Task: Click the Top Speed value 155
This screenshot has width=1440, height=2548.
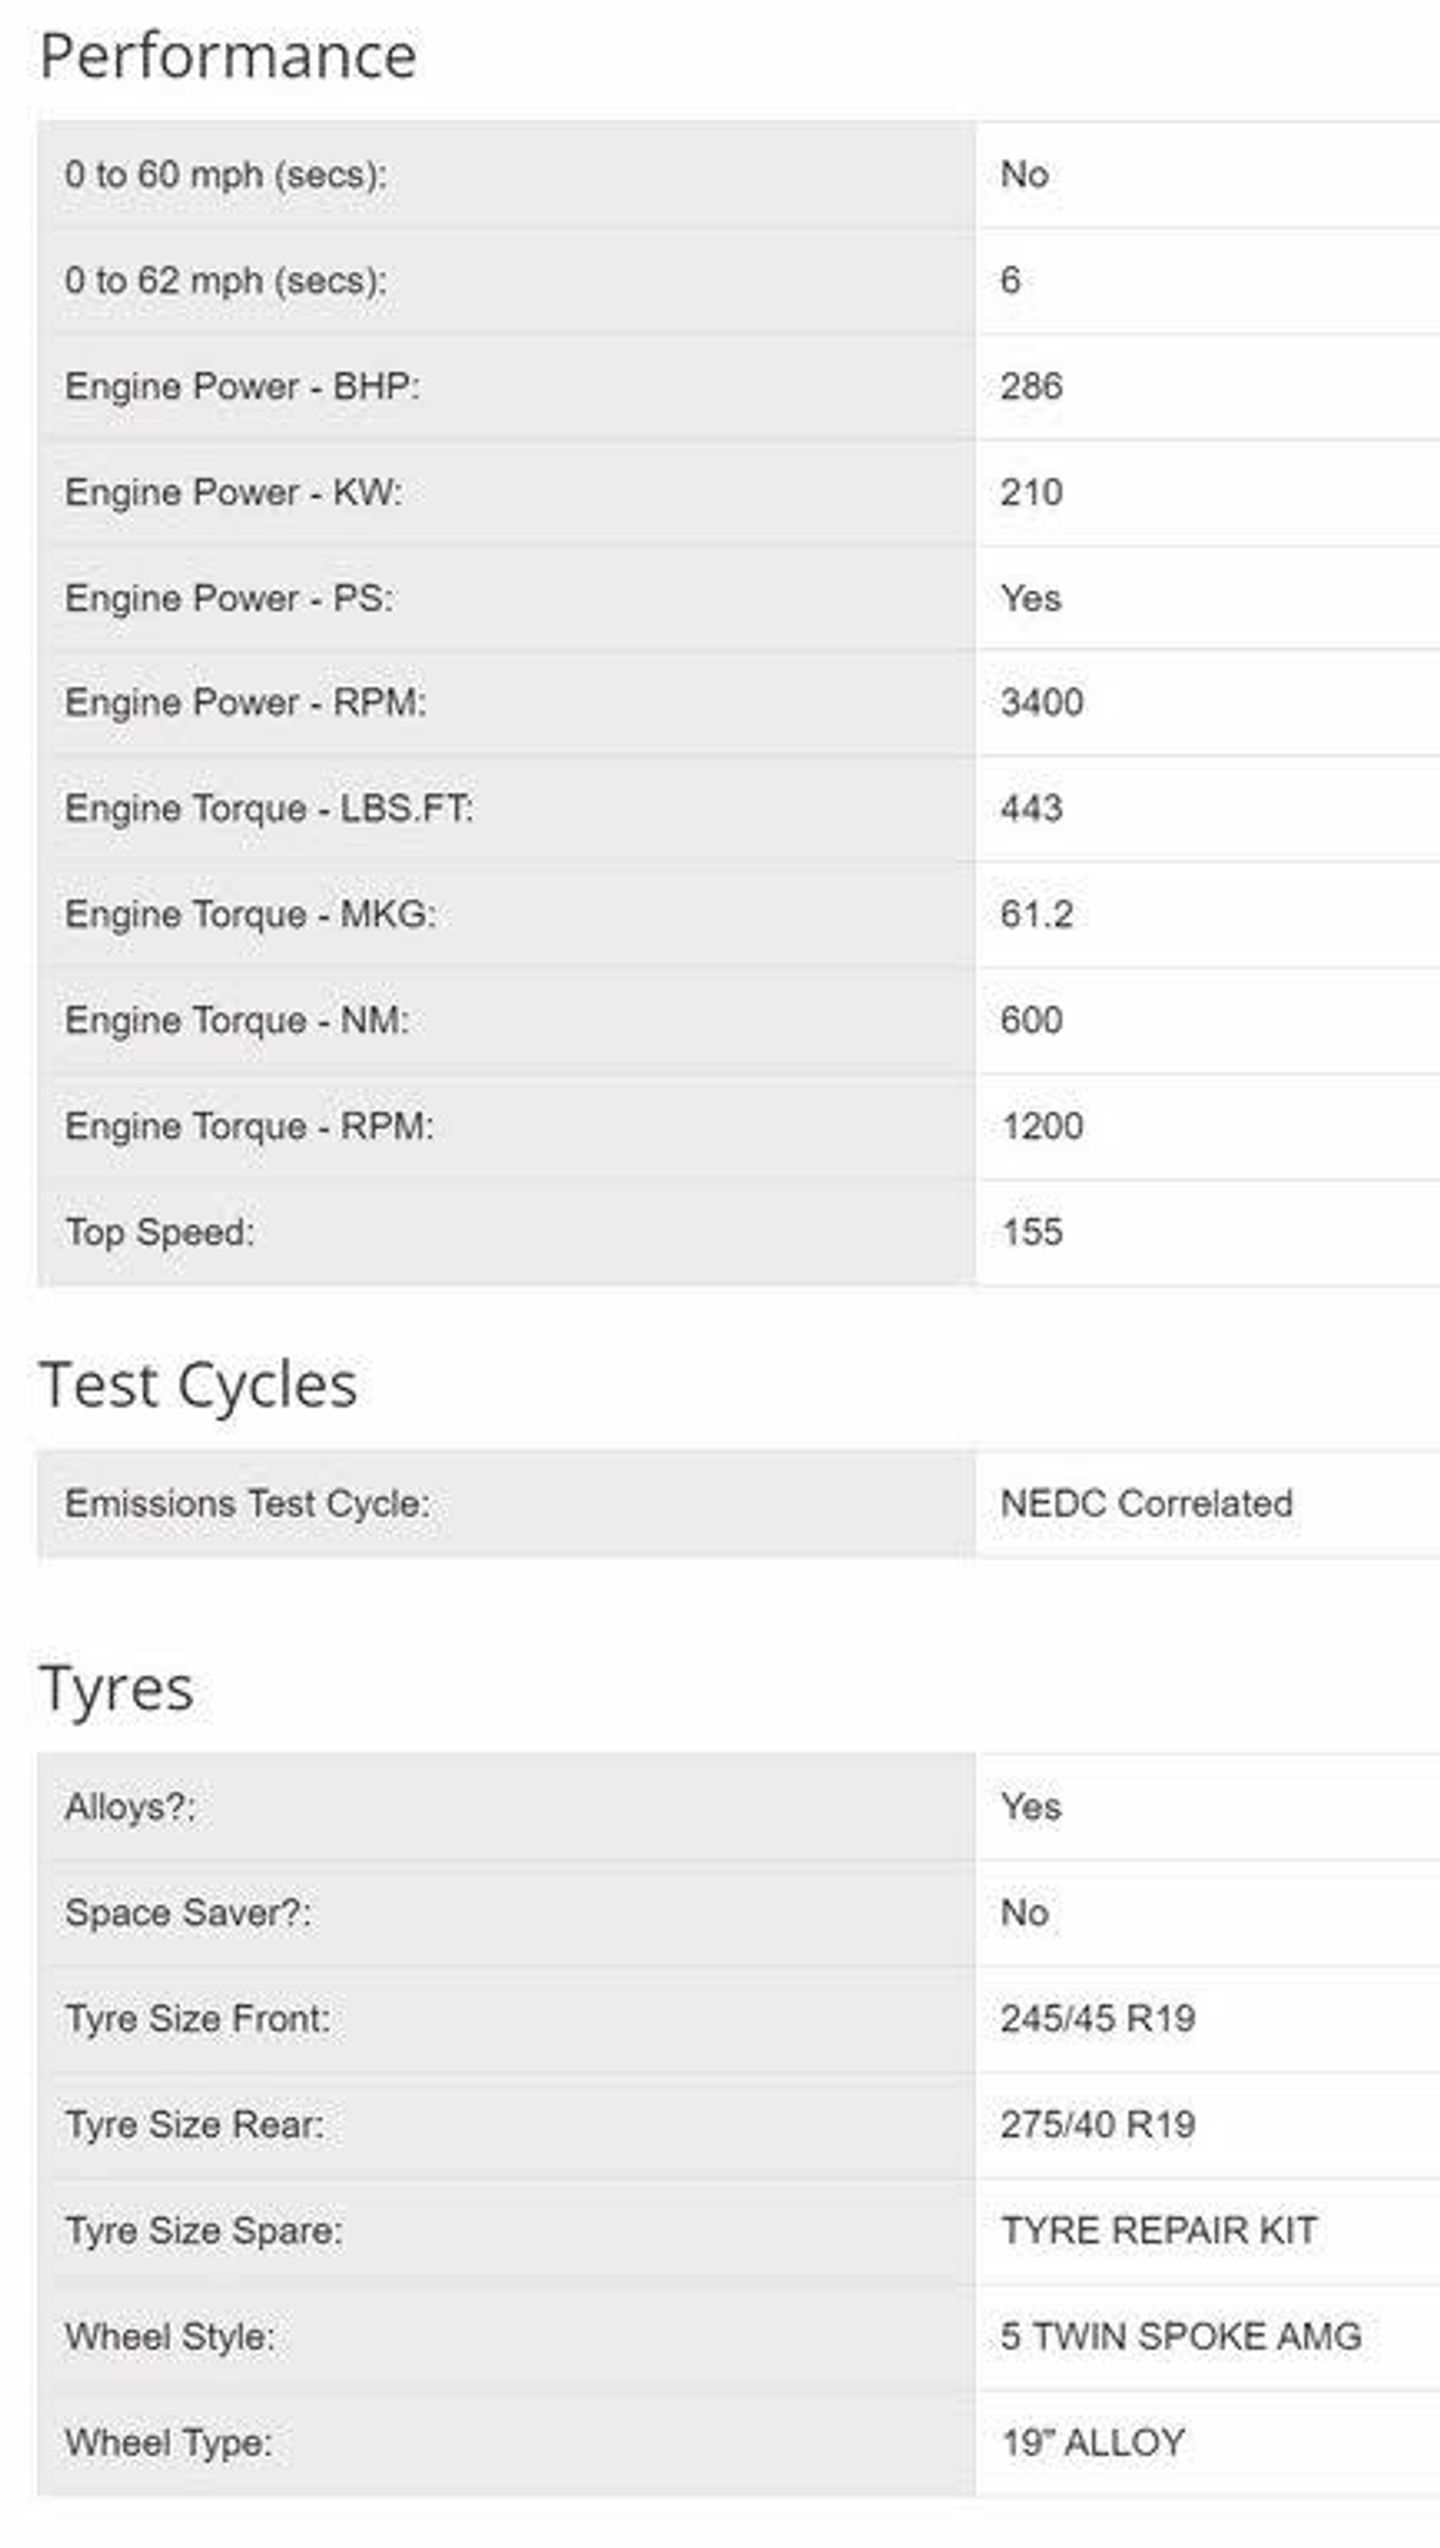Action: [1031, 1232]
